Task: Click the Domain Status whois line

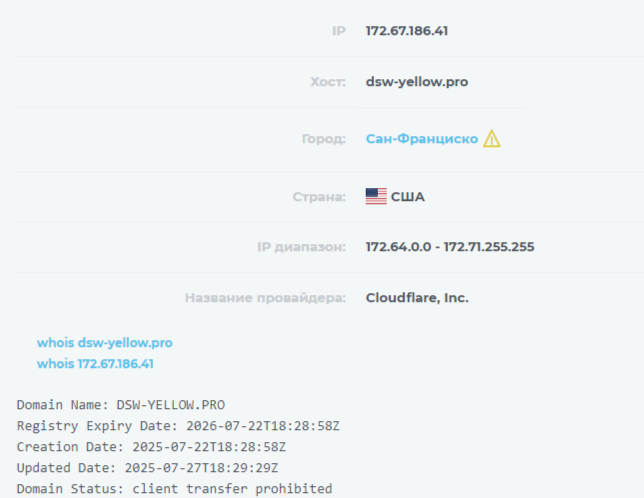Action: (174, 489)
